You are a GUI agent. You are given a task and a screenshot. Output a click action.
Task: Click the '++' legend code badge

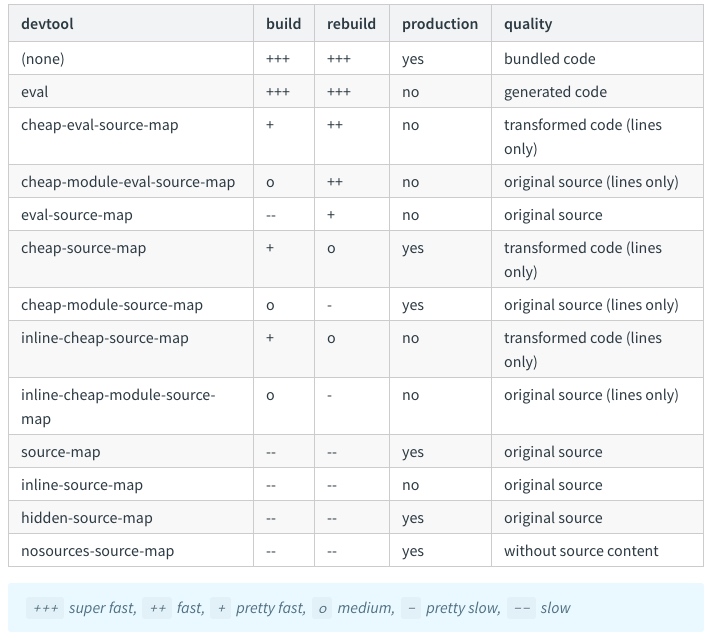click(157, 608)
